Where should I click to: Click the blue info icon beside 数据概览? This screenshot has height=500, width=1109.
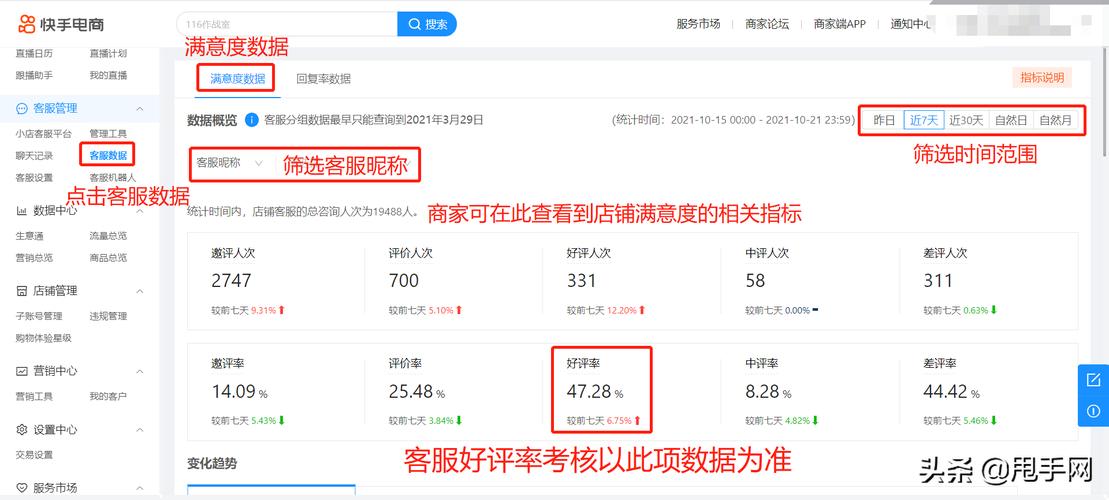click(251, 120)
